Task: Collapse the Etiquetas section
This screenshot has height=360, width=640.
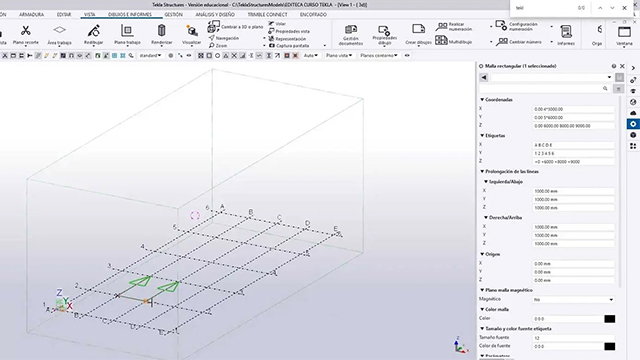Action: (x=482, y=136)
